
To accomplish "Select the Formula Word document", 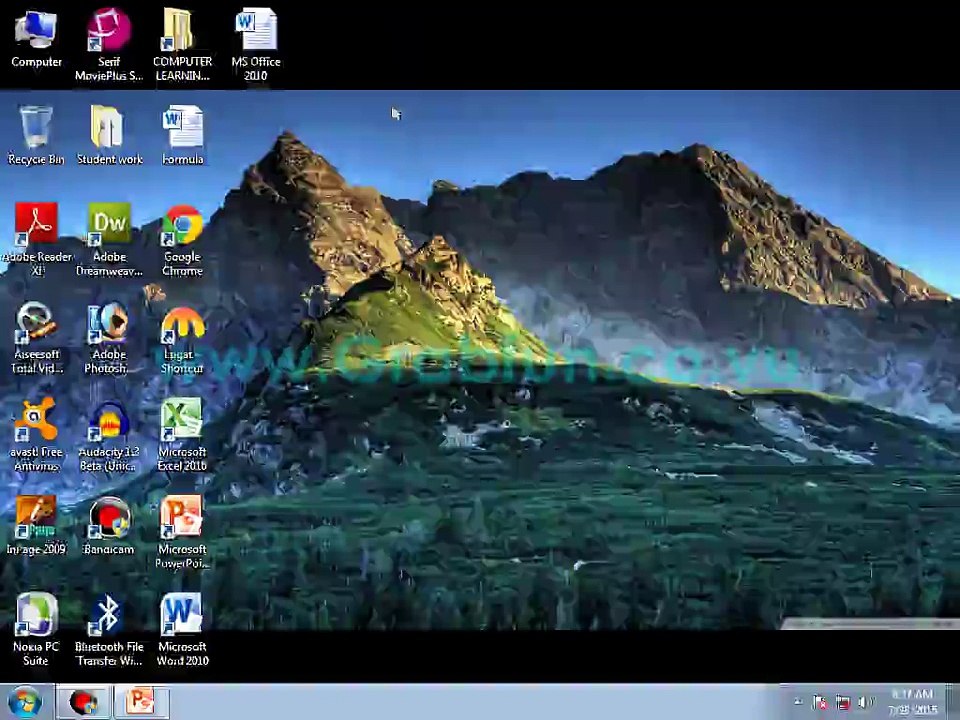I will [x=182, y=135].
